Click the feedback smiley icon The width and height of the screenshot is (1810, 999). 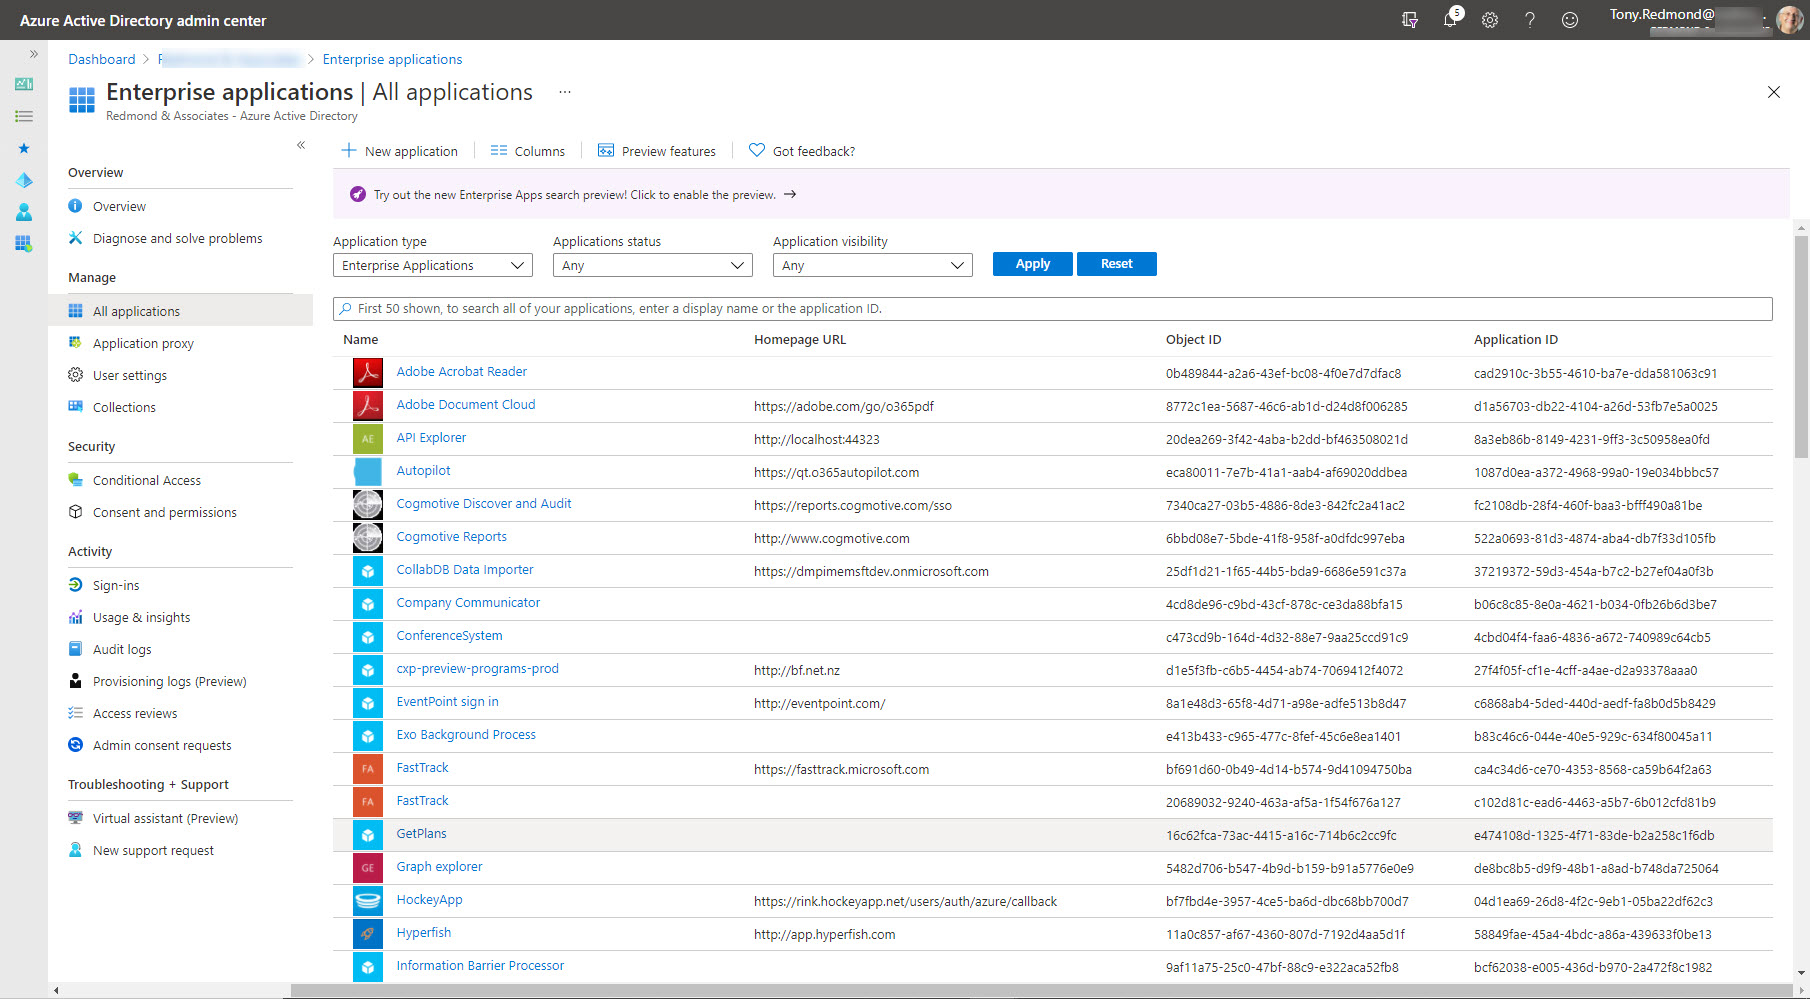(x=1570, y=20)
